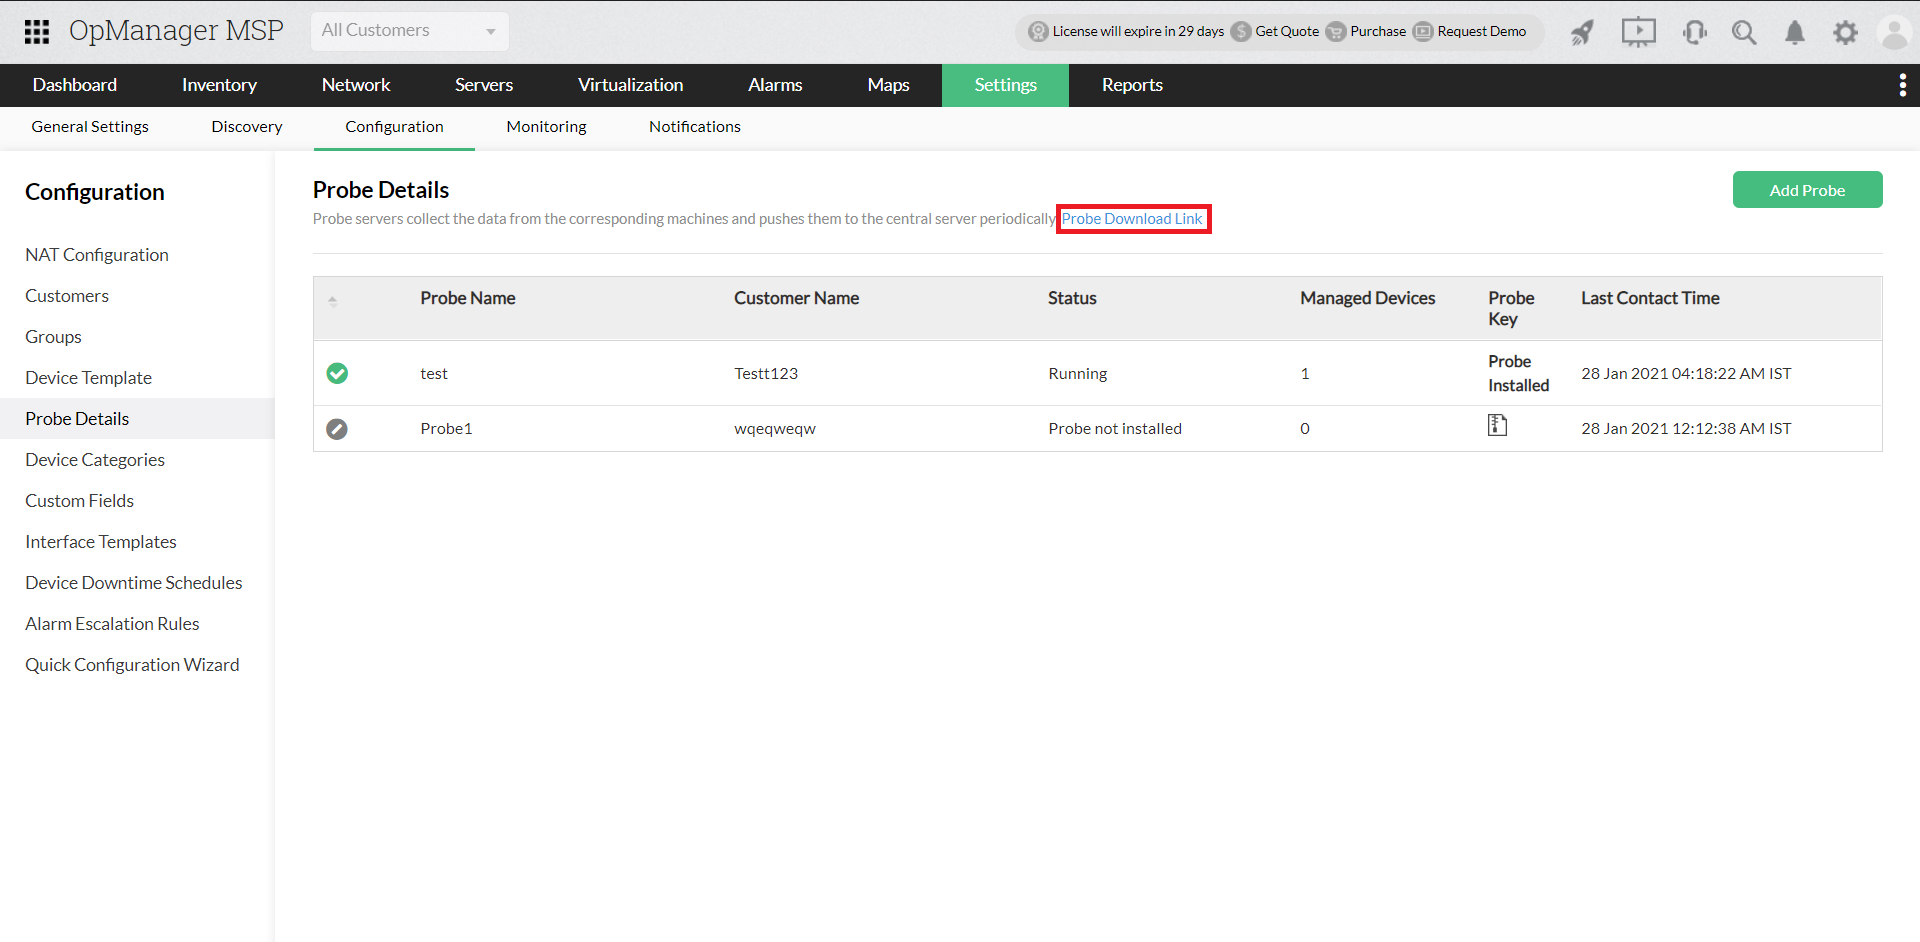Click the zipped Probe Key file icon for Probe1

click(1497, 424)
